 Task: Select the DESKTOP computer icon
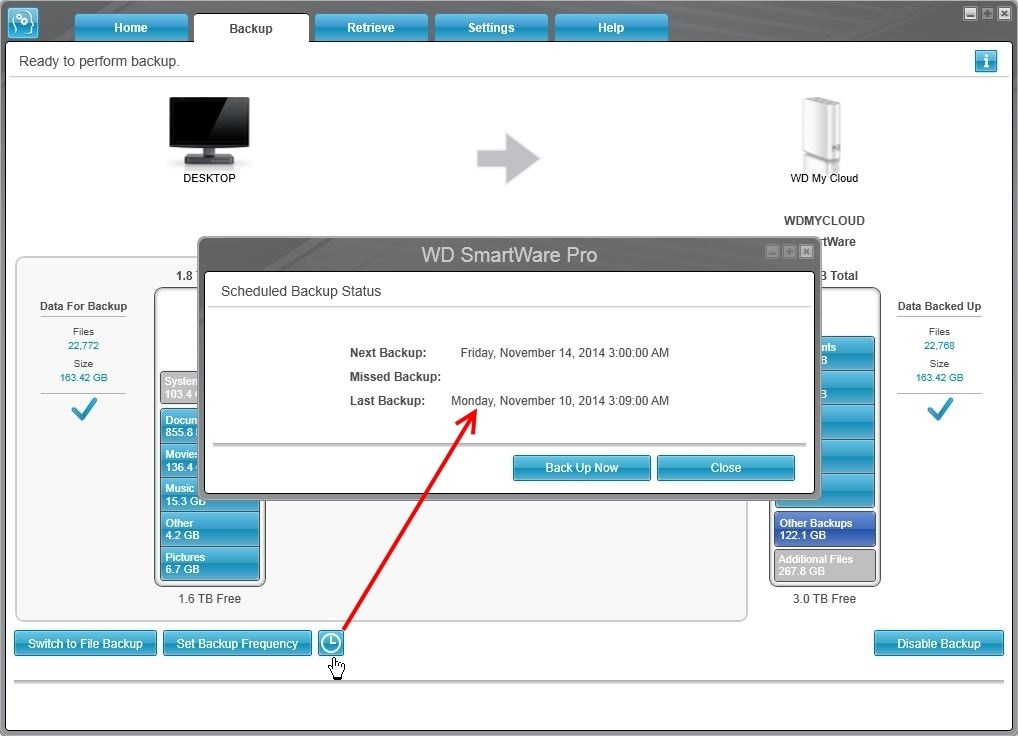pos(209,130)
